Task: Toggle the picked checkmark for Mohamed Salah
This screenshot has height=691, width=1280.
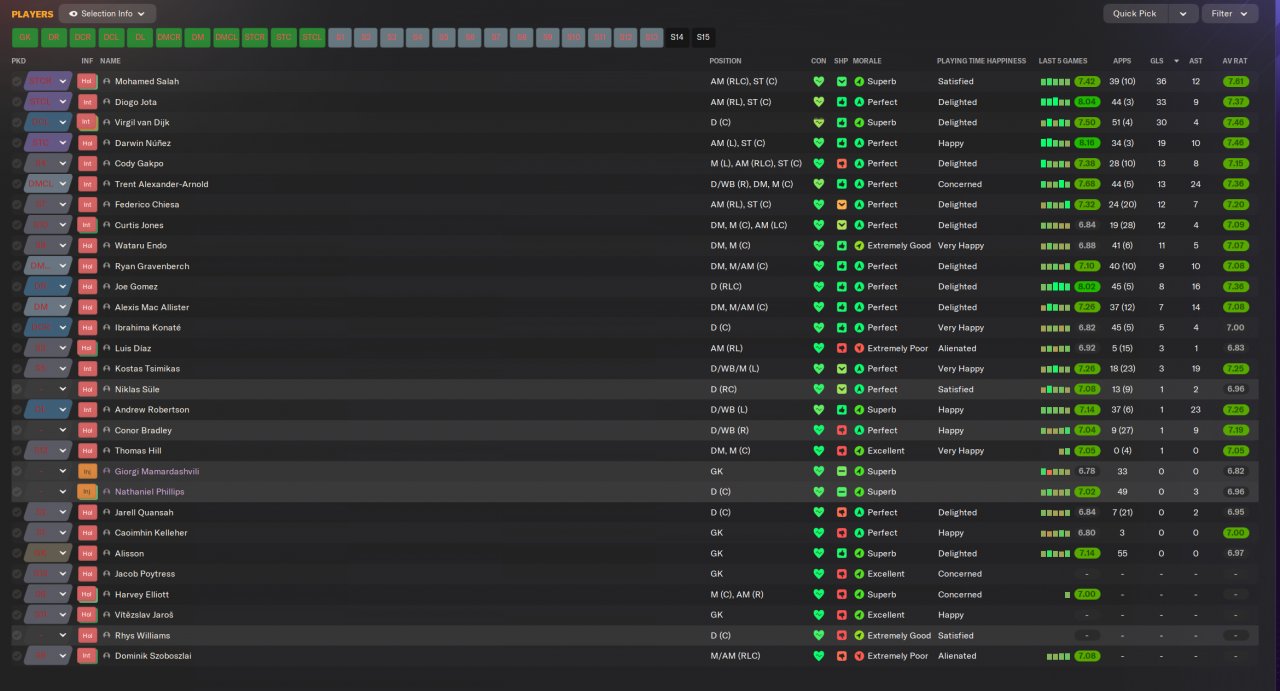Action: [x=17, y=81]
